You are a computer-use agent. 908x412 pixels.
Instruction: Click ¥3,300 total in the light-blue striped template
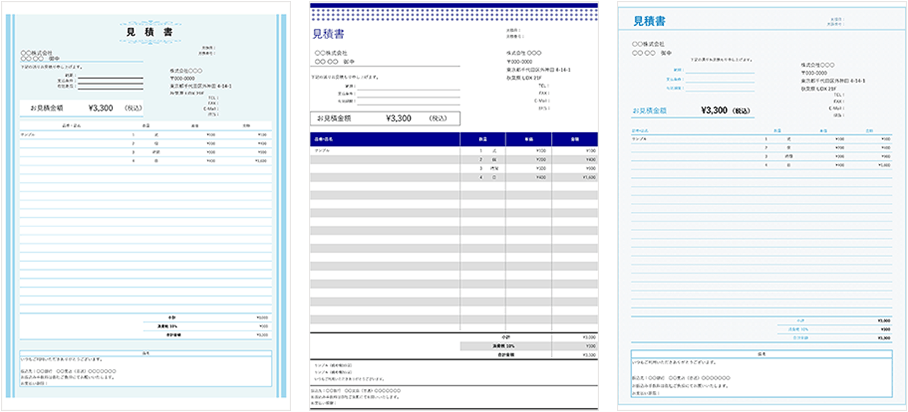pyautogui.click(x=103, y=107)
